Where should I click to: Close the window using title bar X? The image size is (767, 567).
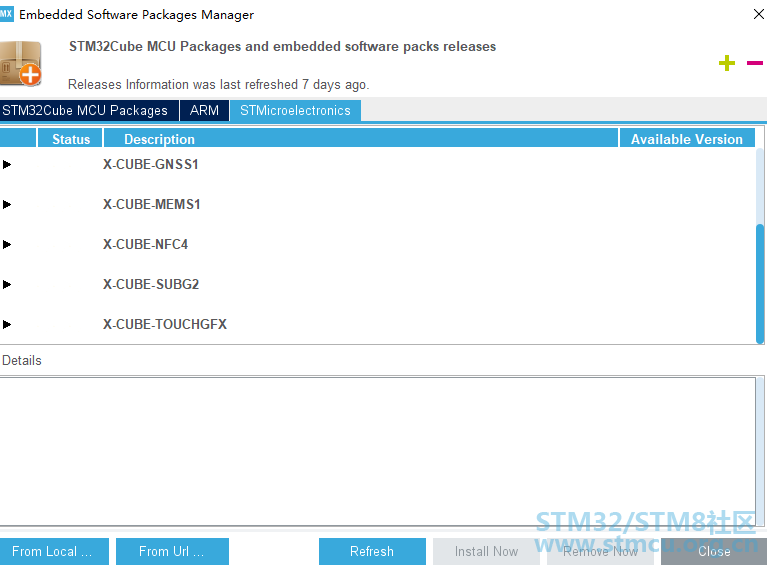pyautogui.click(x=758, y=14)
